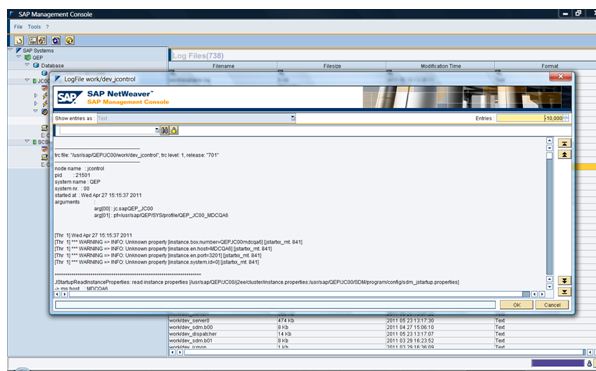
Task: Click the green QEP system icon
Action: click(27, 58)
